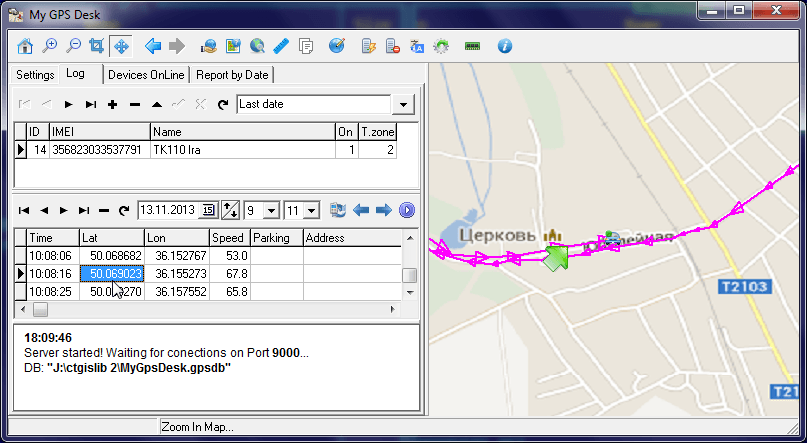Click the Home icon in the toolbar
Image resolution: width=807 pixels, height=443 pixels.
tap(26, 46)
